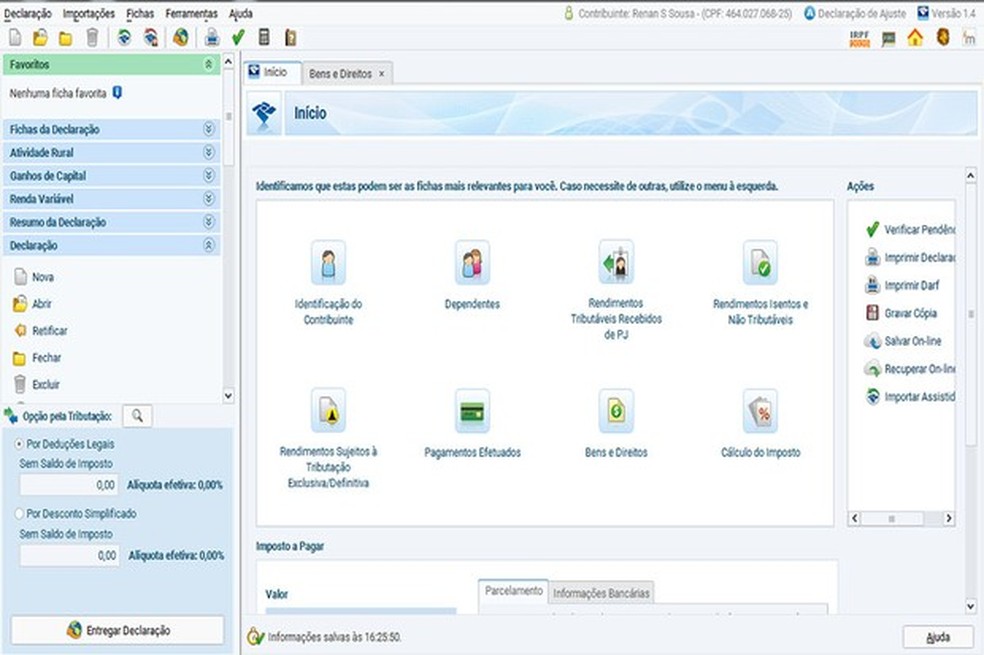Viewport: 984px width, 655px height.
Task: Click the Ajuda button at bottom right
Action: (938, 637)
